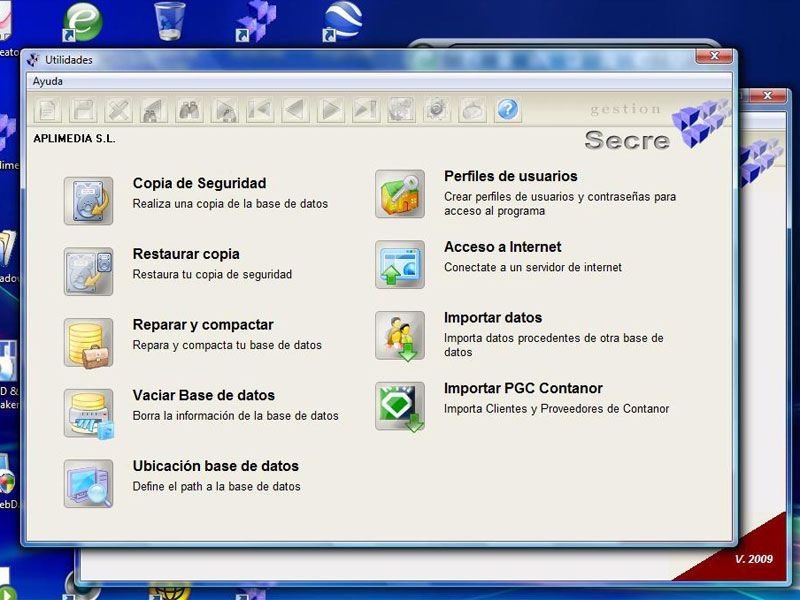Open the Importar PGC Contanor green icon
This screenshot has width=800, height=600.
pyautogui.click(x=400, y=406)
